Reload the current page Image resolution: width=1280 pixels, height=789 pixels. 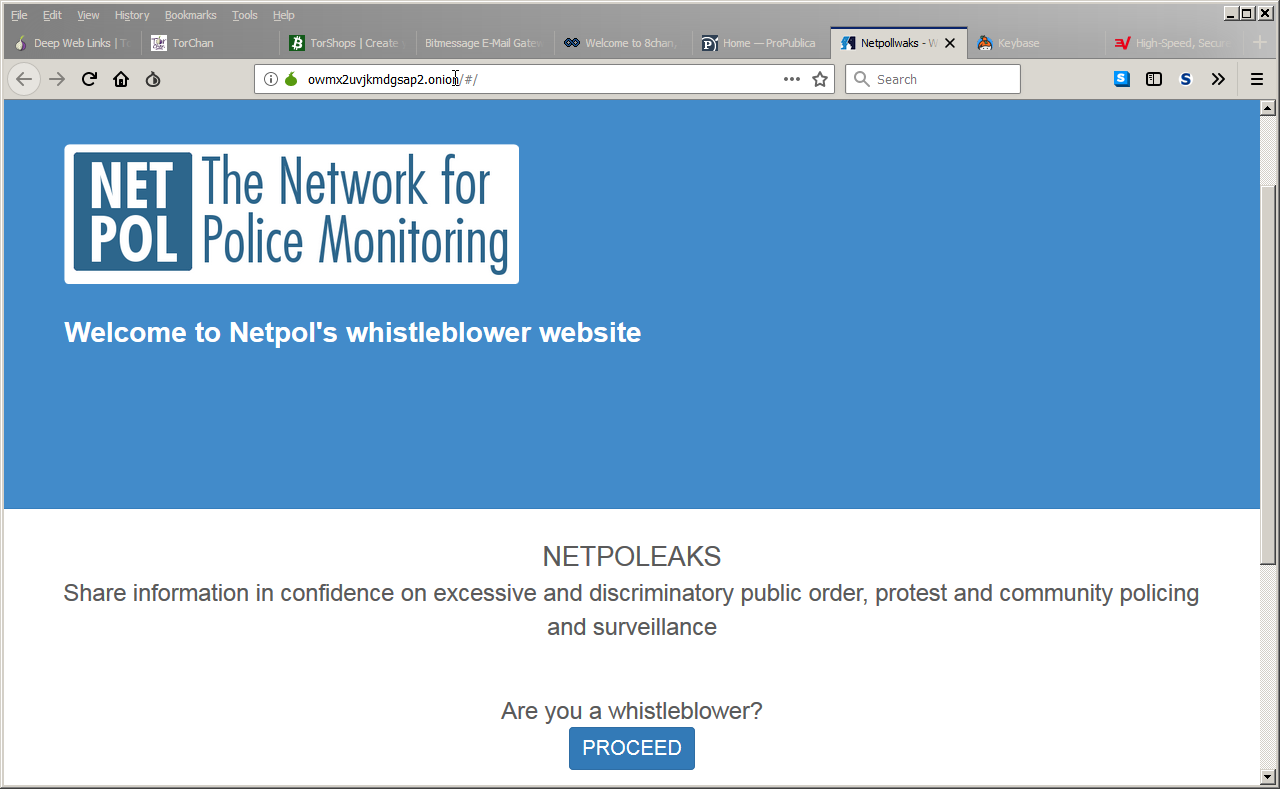tap(89, 79)
